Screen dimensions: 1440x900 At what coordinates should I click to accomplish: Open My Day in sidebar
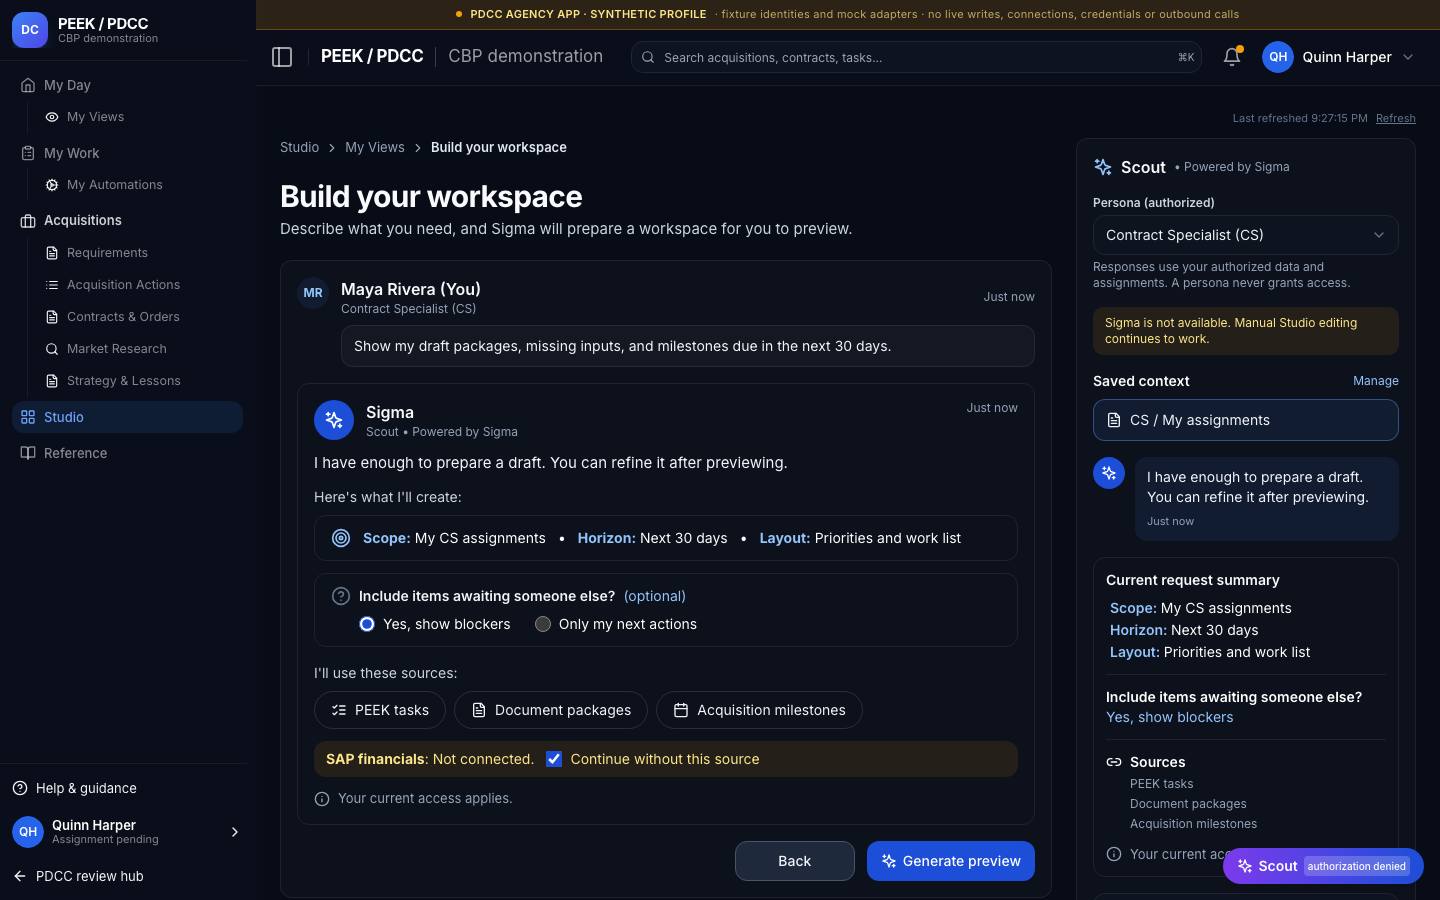pos(127,85)
